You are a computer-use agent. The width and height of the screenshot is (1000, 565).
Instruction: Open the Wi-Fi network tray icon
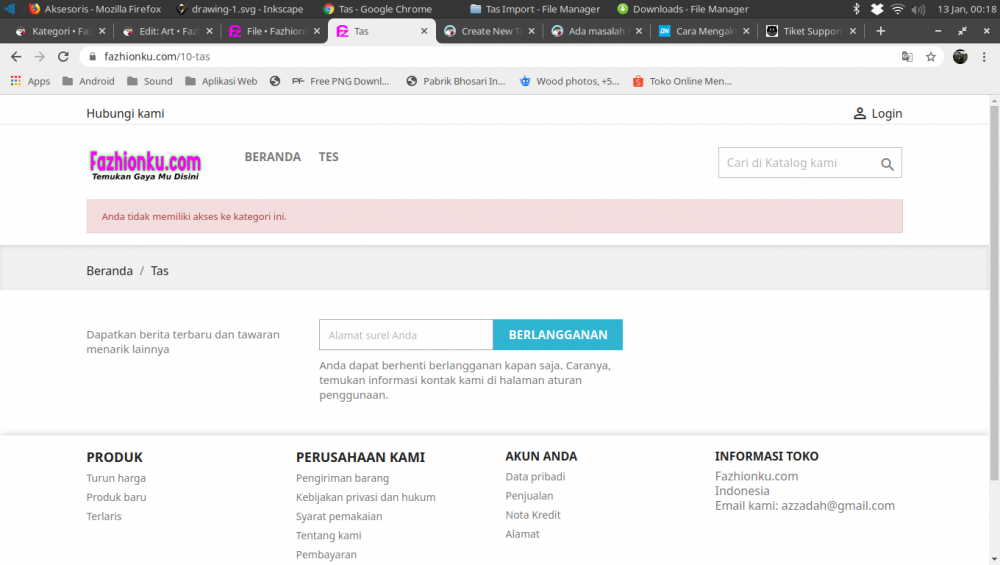(897, 9)
